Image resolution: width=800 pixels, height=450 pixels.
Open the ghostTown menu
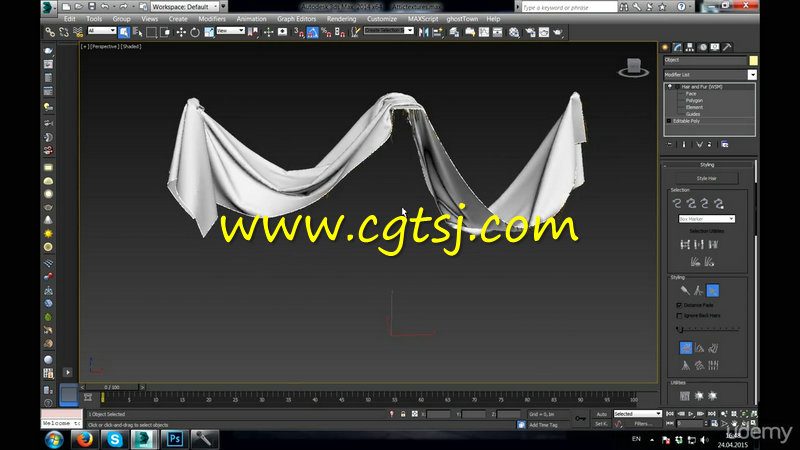click(462, 19)
